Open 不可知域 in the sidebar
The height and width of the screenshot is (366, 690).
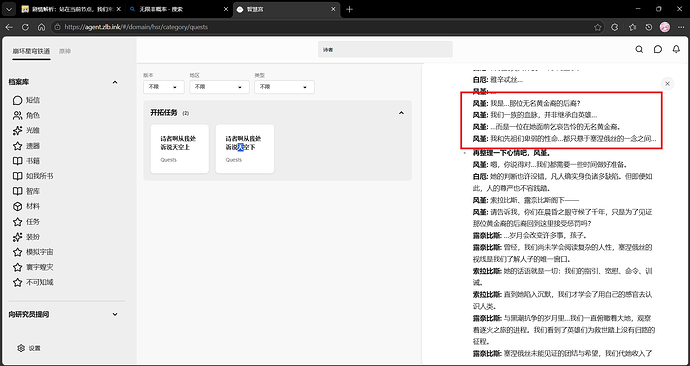pos(33,282)
